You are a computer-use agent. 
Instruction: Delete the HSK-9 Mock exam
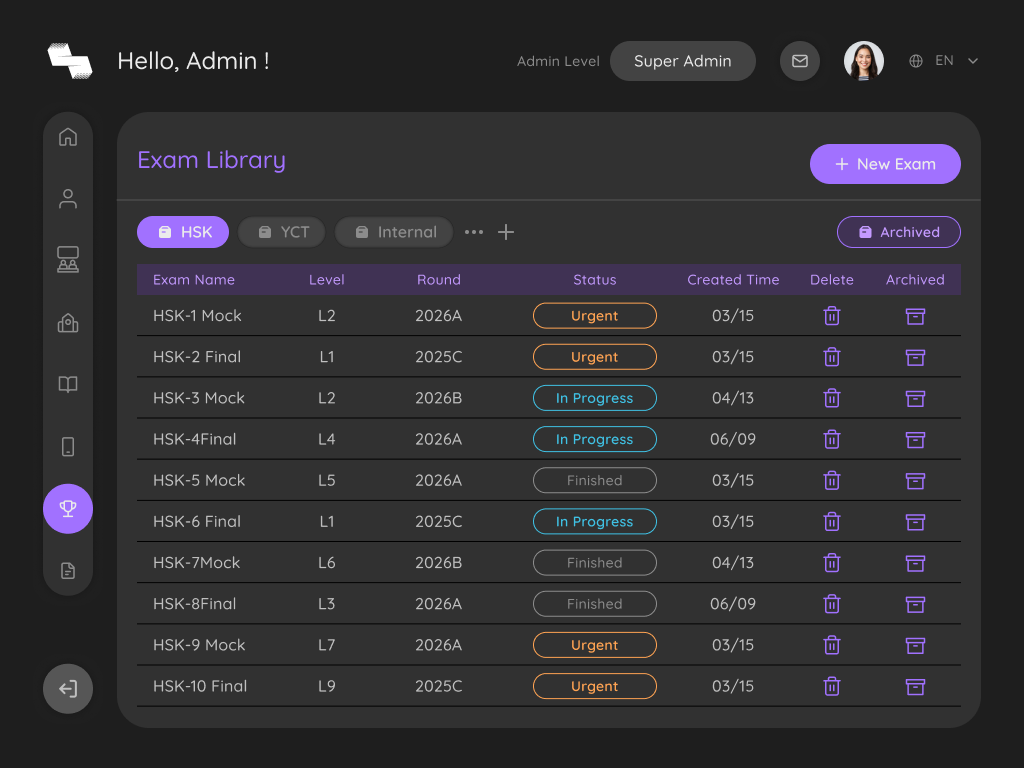click(832, 645)
